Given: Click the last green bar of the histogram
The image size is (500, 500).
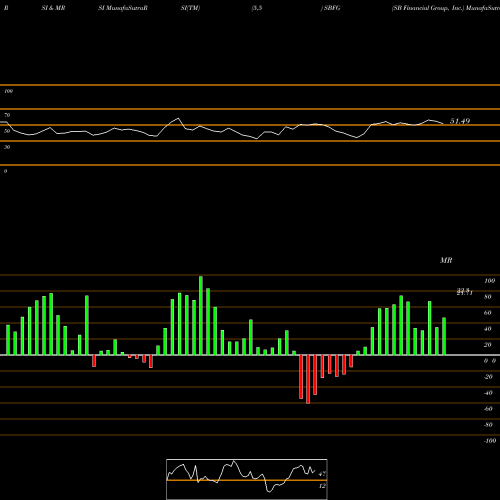Looking at the screenshot, I should [444, 336].
